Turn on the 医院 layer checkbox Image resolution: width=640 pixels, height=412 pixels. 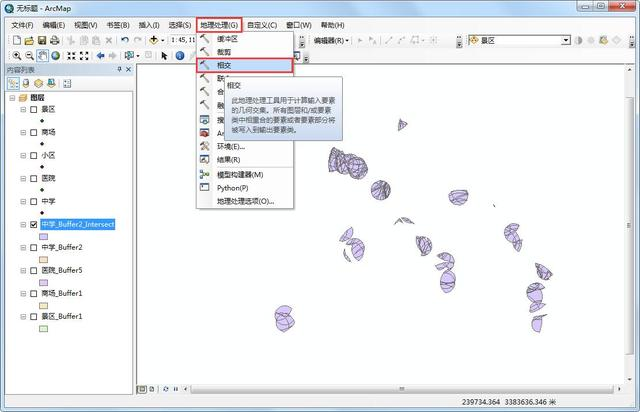(x=33, y=178)
